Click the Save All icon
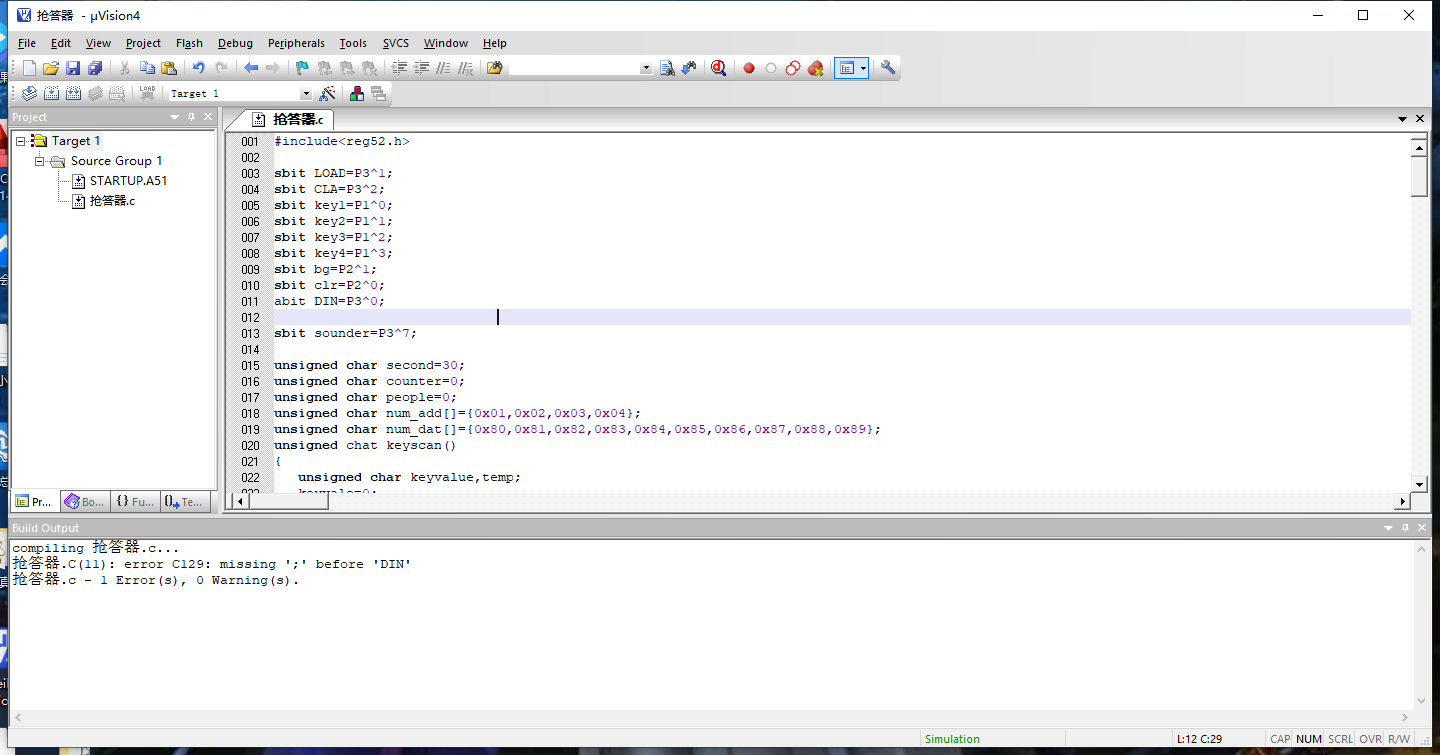This screenshot has width=1440, height=755. coord(95,68)
